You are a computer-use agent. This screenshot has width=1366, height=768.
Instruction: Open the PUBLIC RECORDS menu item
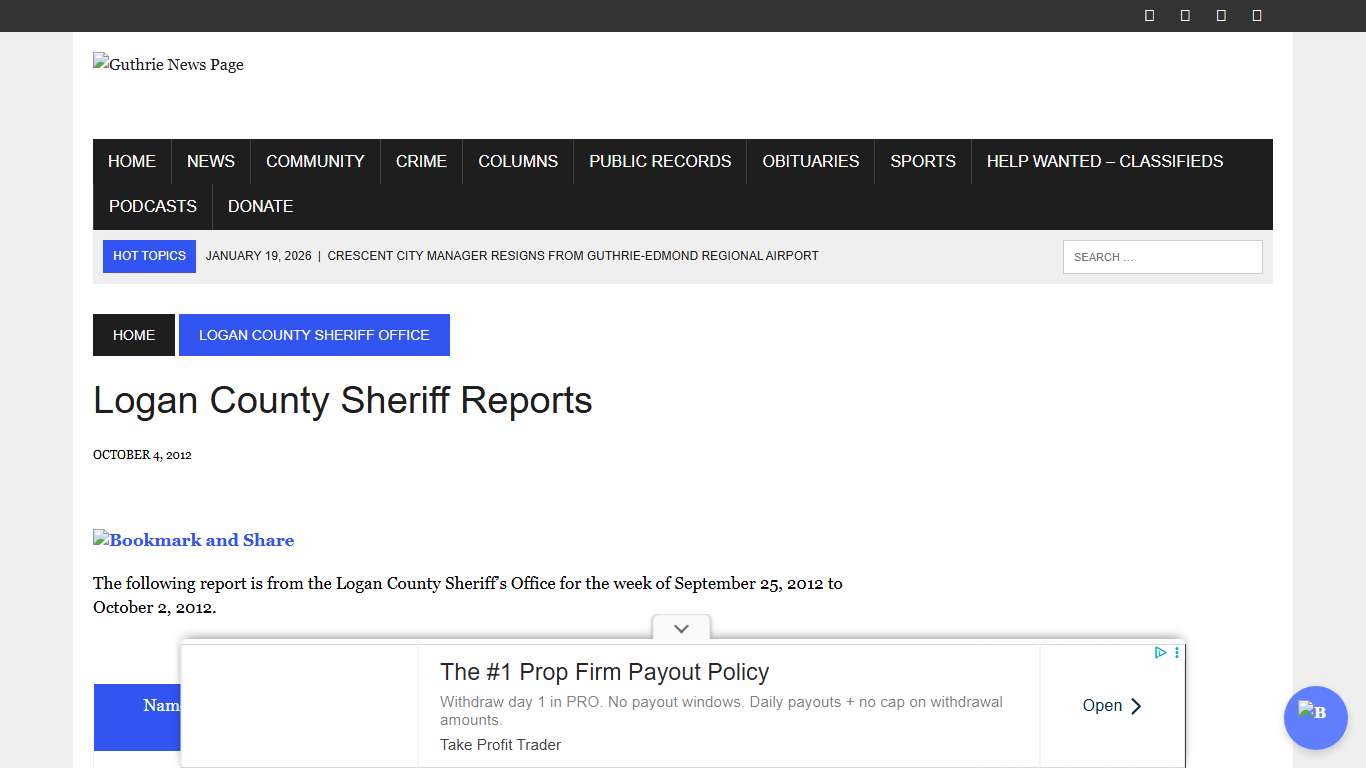point(659,161)
